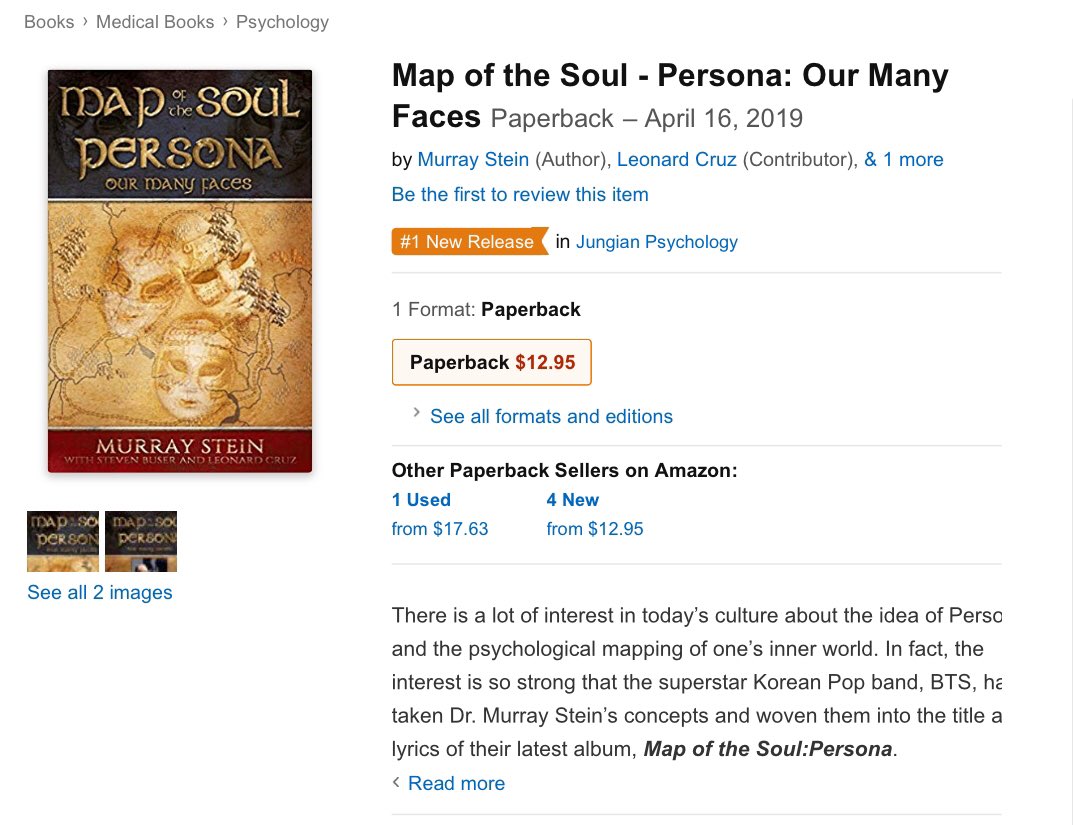Open contributor Leonard Cruz's page
Viewport: 1073px width, 825px height.
point(677,159)
